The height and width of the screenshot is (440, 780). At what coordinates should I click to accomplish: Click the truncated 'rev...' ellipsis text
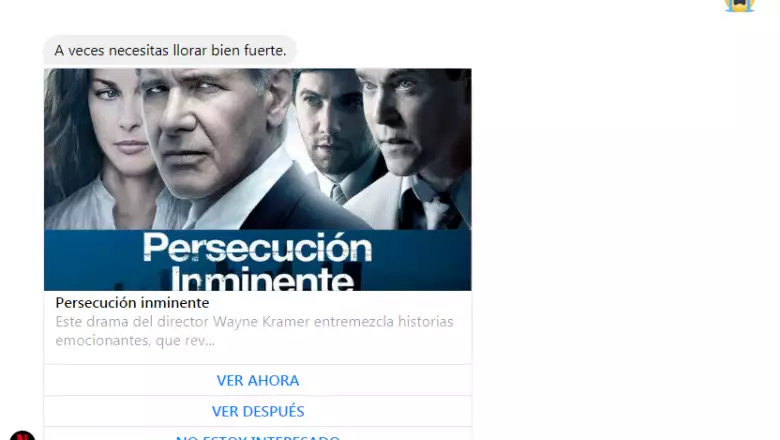pyautogui.click(x=199, y=341)
